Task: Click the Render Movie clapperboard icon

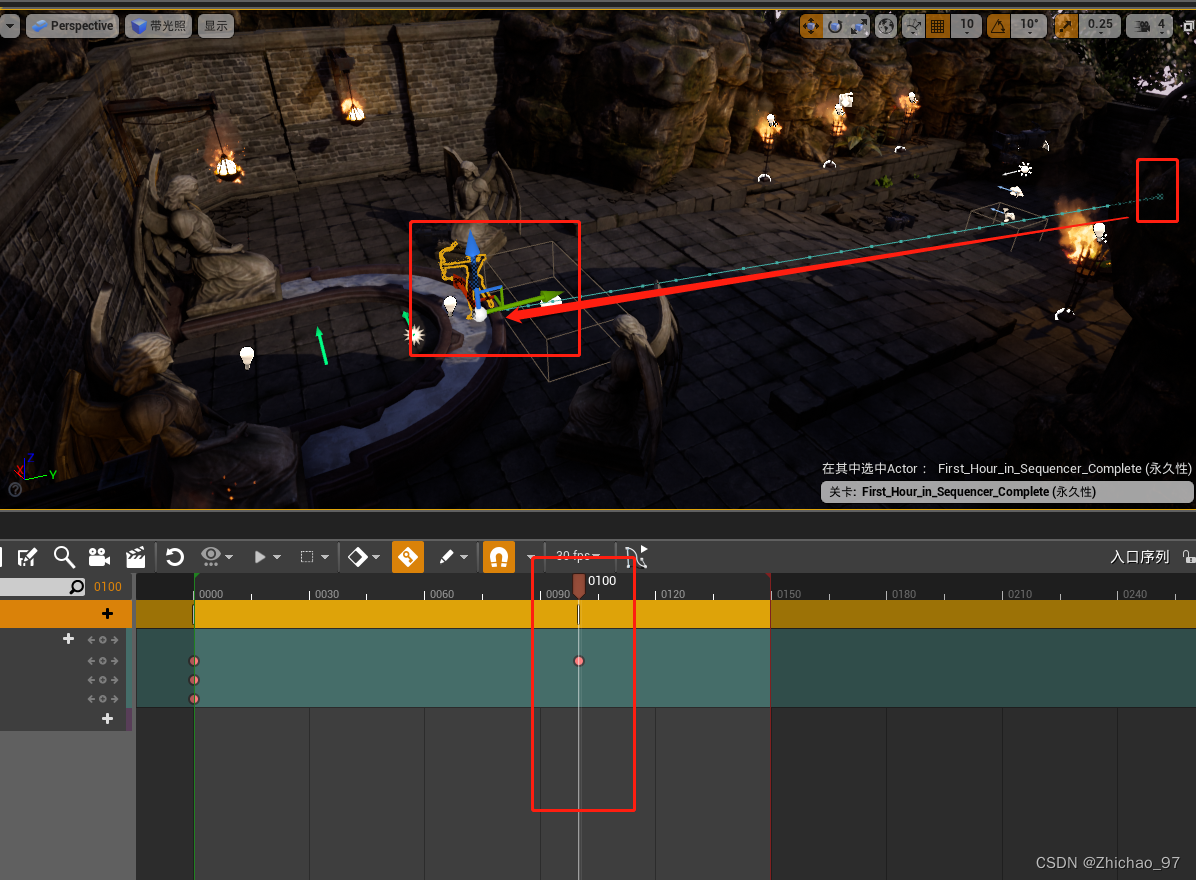Action: (x=135, y=557)
